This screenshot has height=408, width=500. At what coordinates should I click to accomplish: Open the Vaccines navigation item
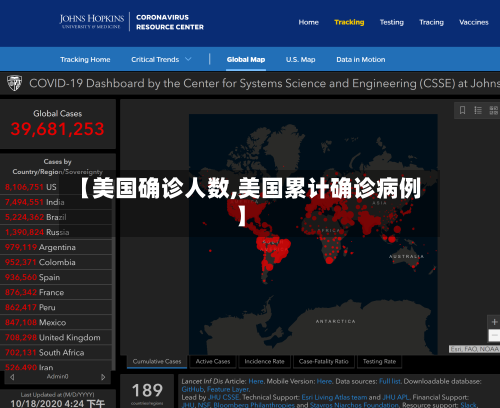pyautogui.click(x=474, y=22)
